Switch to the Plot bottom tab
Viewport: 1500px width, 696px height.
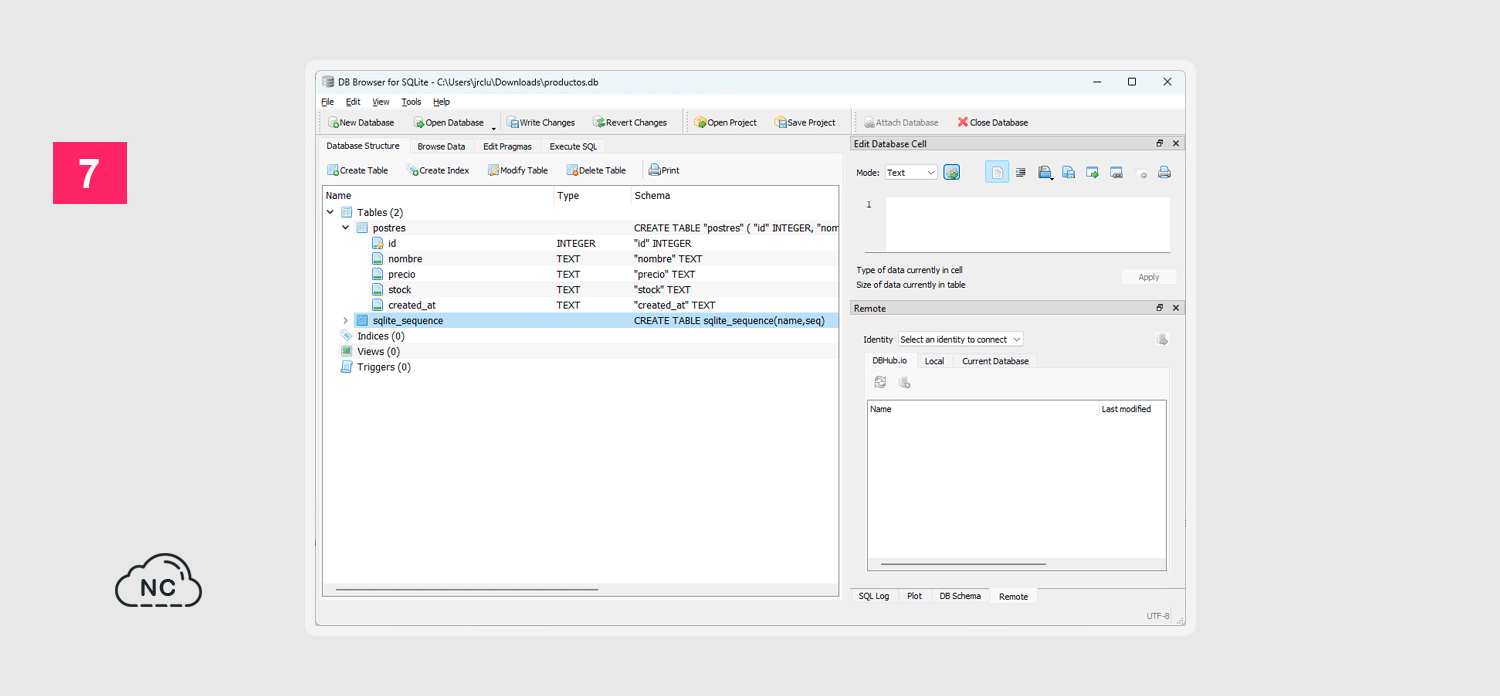click(914, 596)
